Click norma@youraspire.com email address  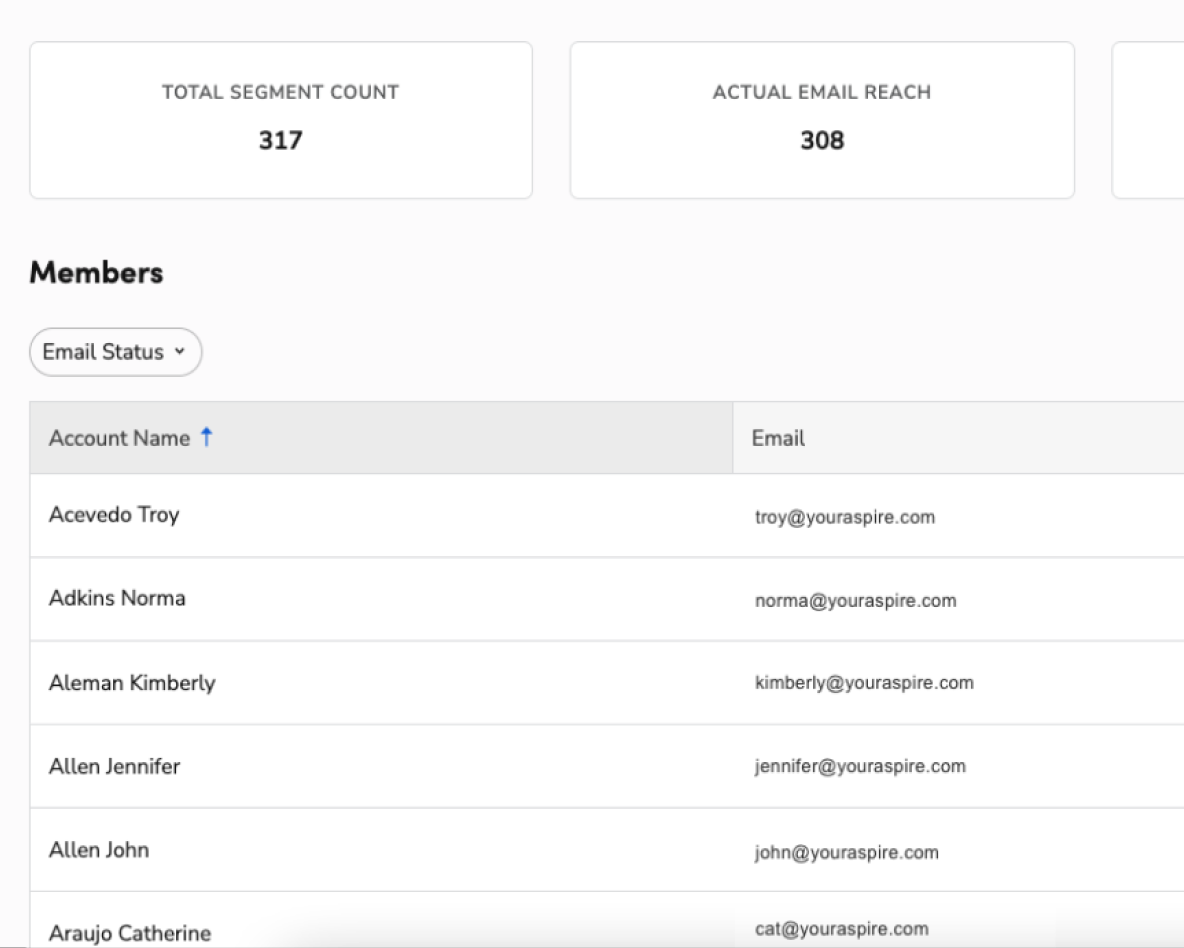click(x=855, y=600)
